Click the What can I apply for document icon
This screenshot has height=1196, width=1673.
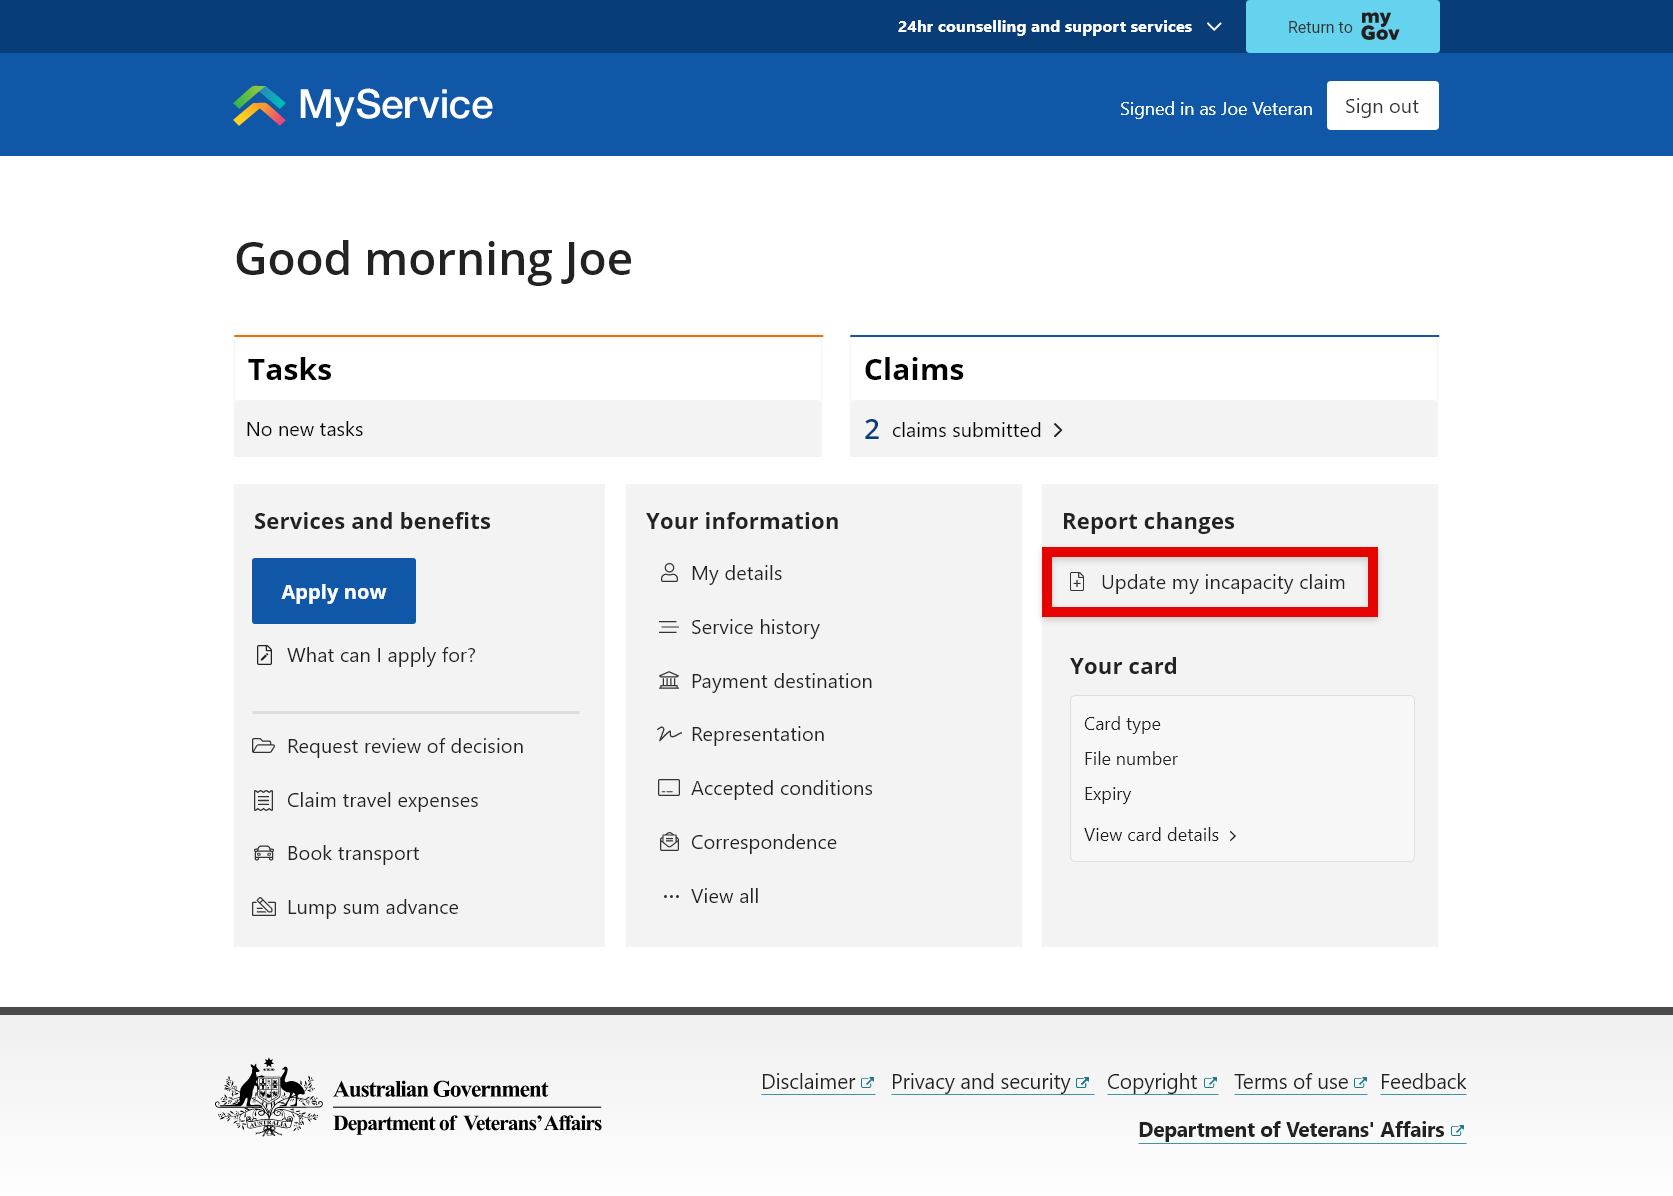click(x=263, y=654)
